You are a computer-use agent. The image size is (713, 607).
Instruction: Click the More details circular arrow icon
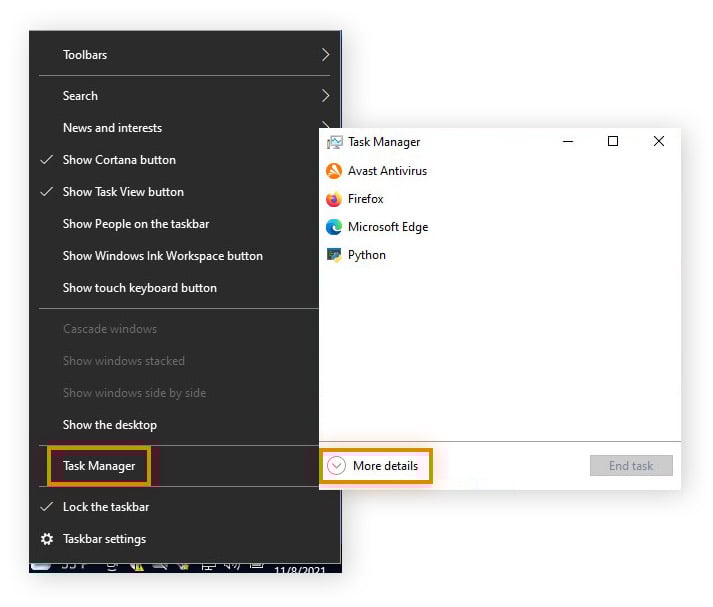pyautogui.click(x=337, y=466)
